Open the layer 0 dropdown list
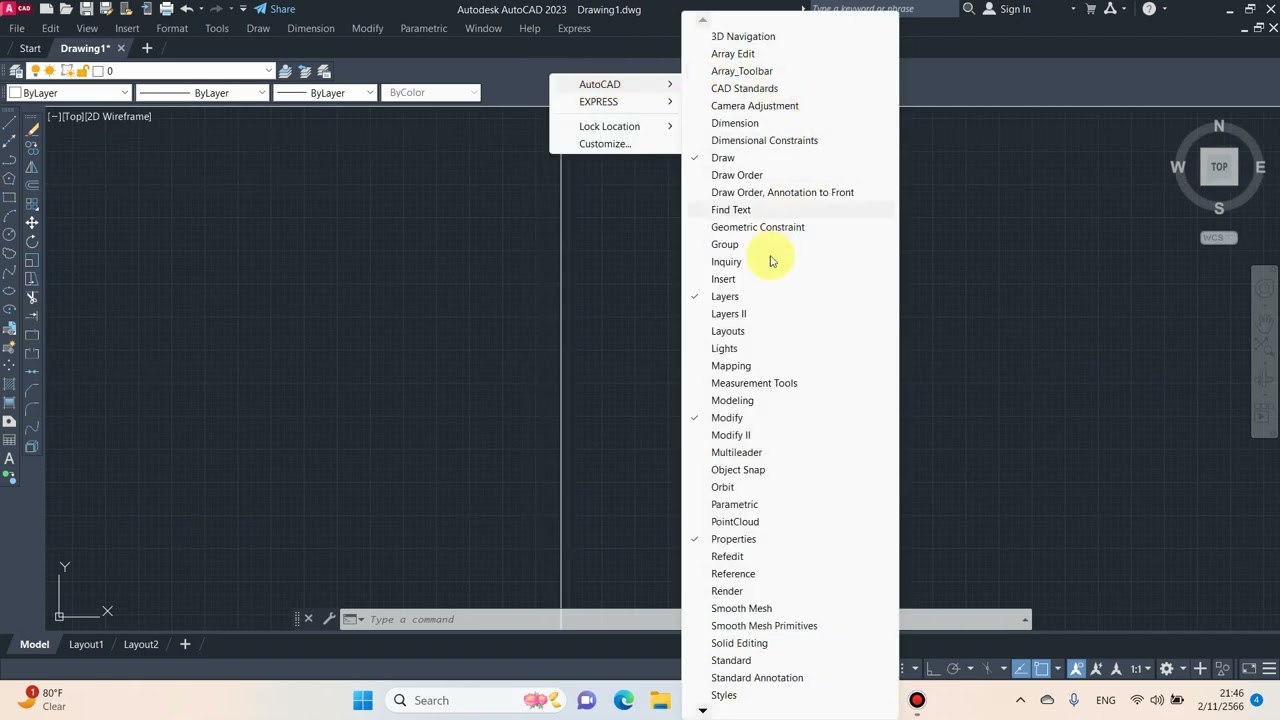 268,71
